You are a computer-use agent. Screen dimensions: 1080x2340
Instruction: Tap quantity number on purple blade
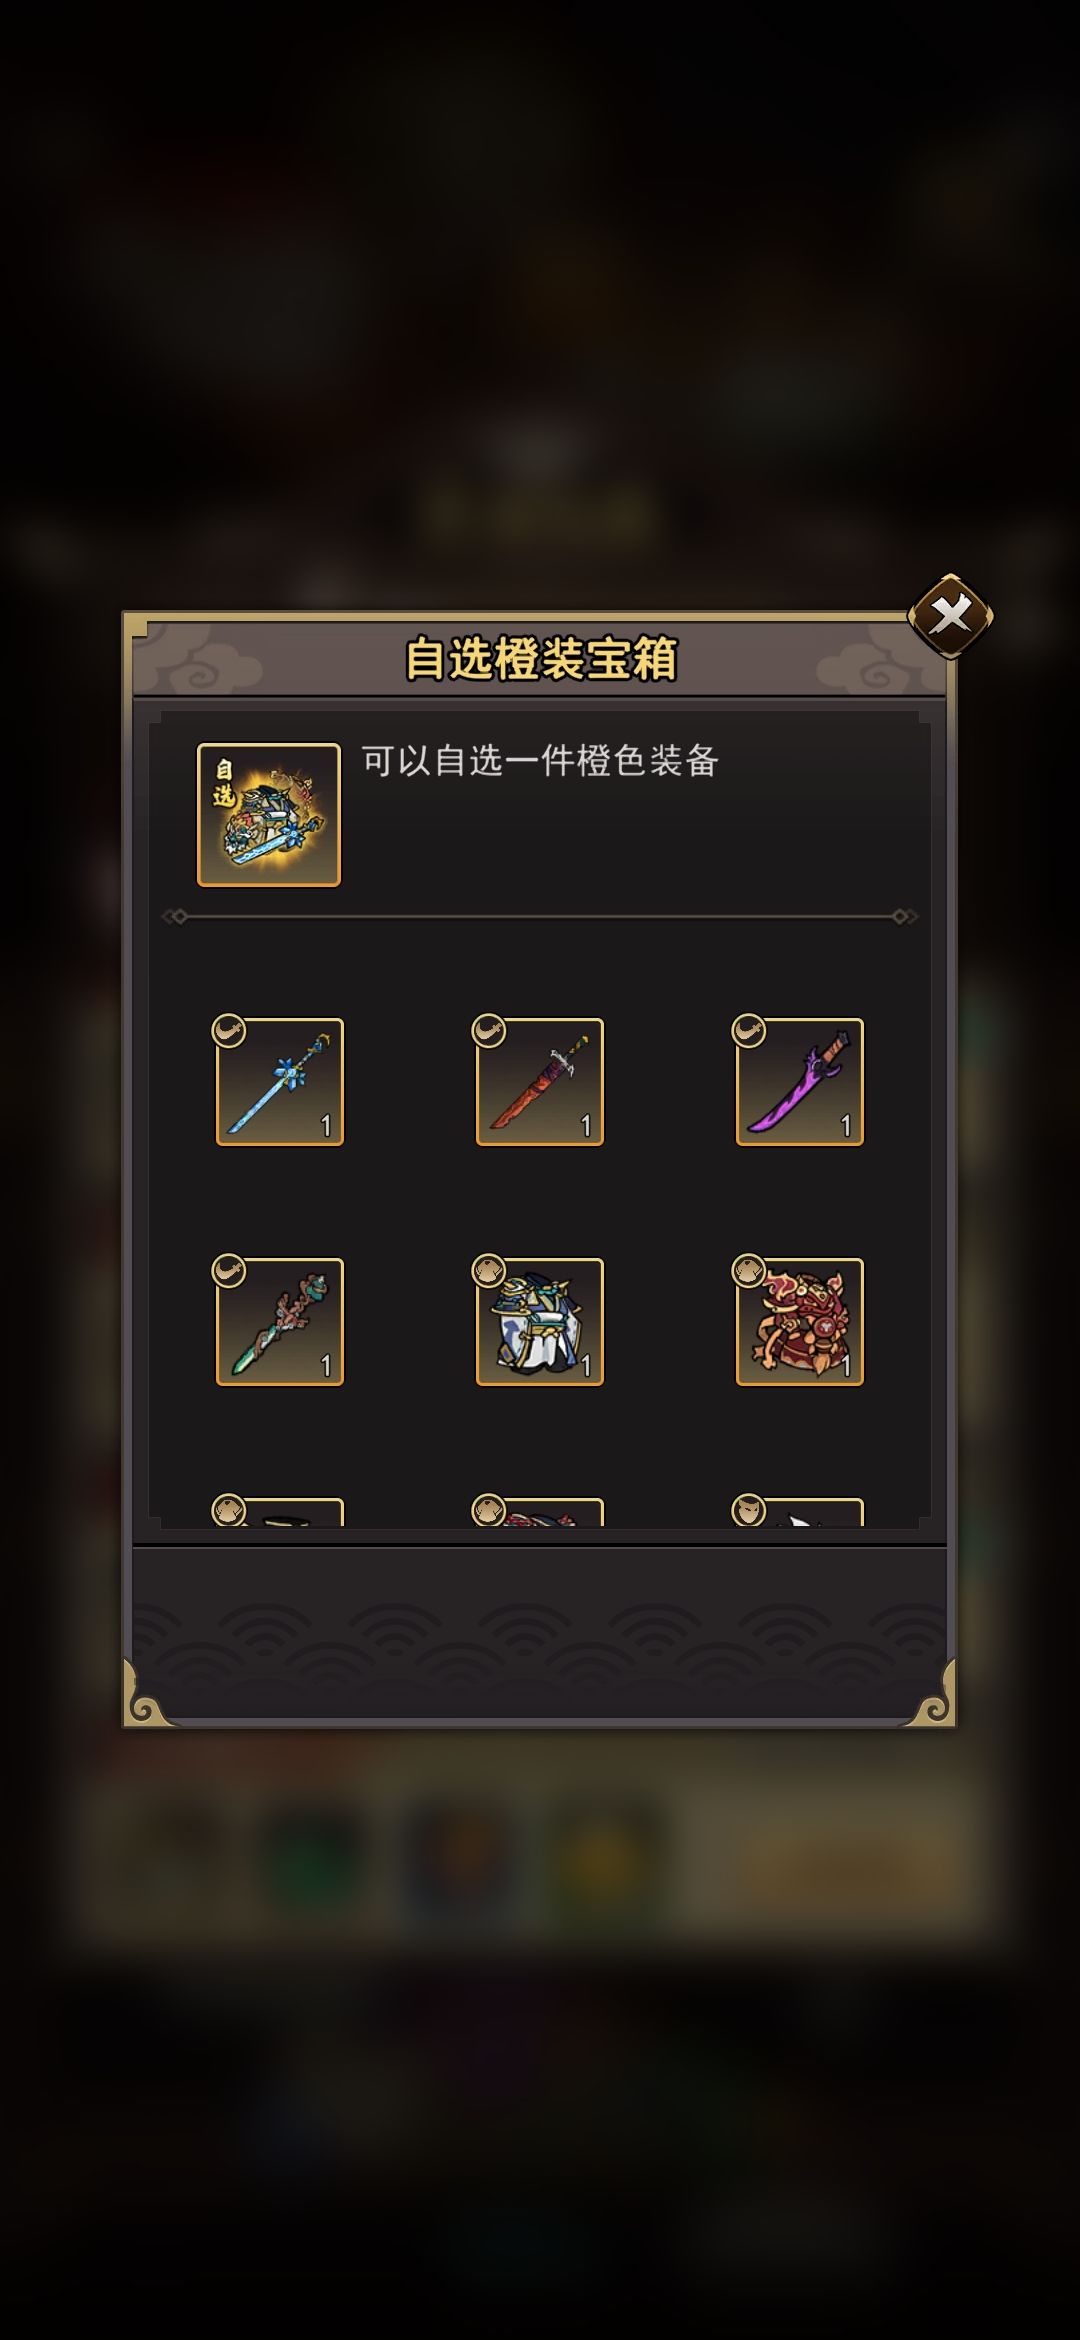(845, 1126)
